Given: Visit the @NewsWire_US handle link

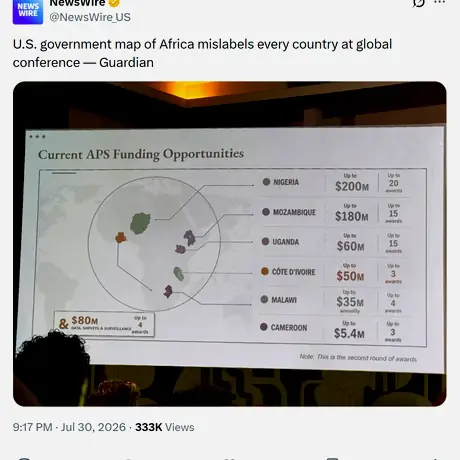Looking at the screenshot, I should 90,17.
